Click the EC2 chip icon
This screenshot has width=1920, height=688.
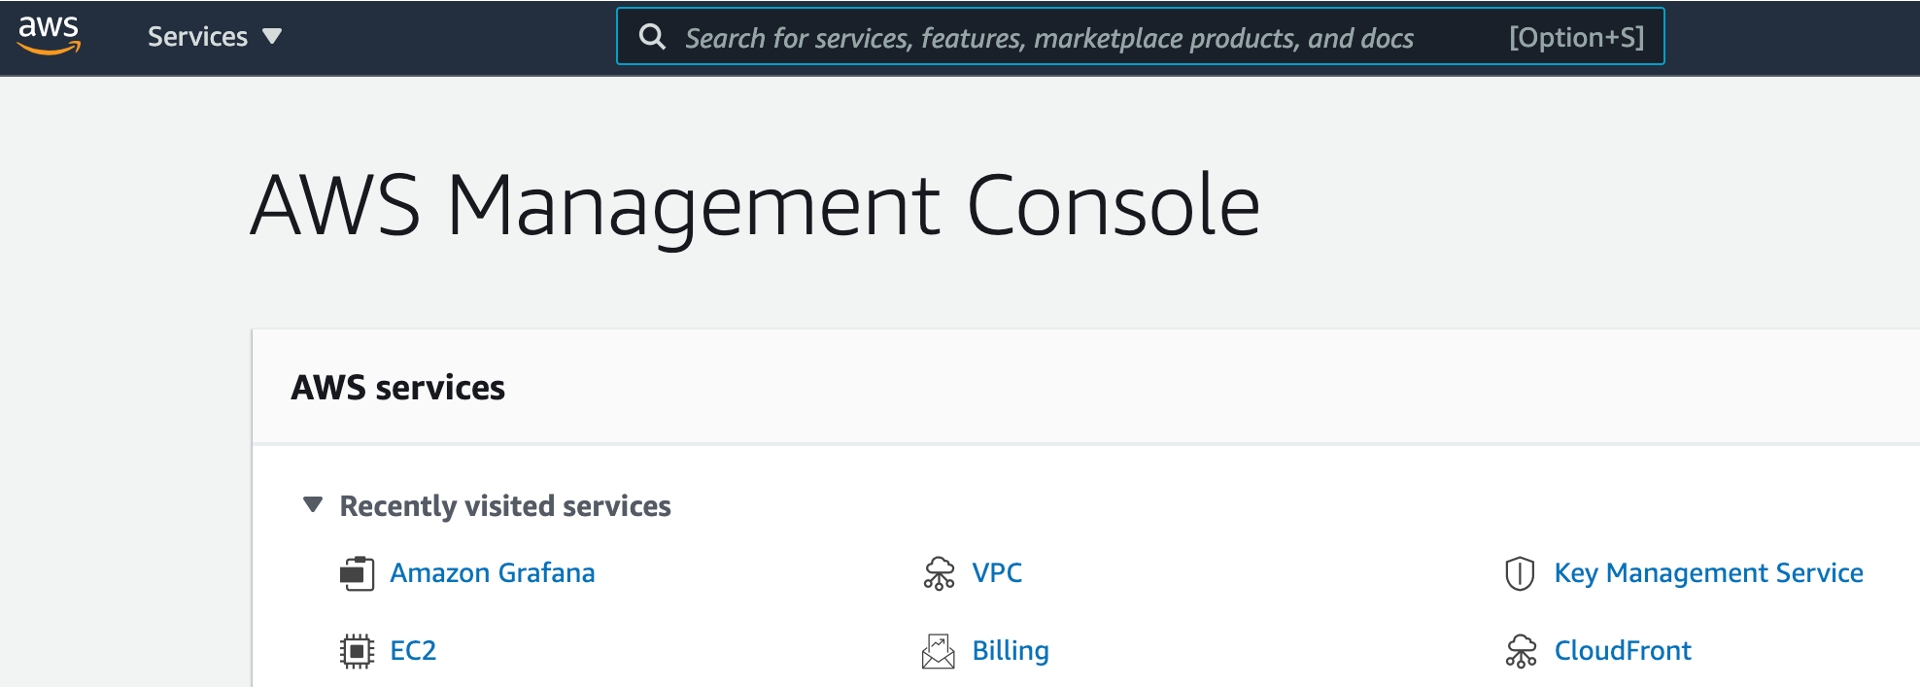[357, 651]
